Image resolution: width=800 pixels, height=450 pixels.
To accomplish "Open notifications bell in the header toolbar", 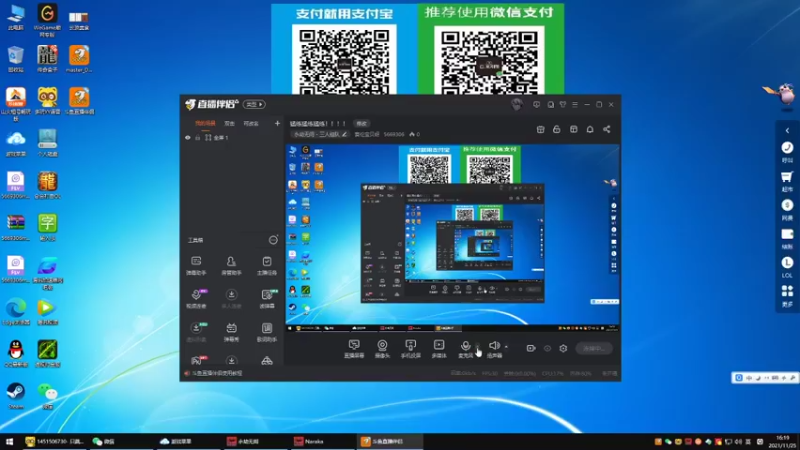I will (590, 130).
